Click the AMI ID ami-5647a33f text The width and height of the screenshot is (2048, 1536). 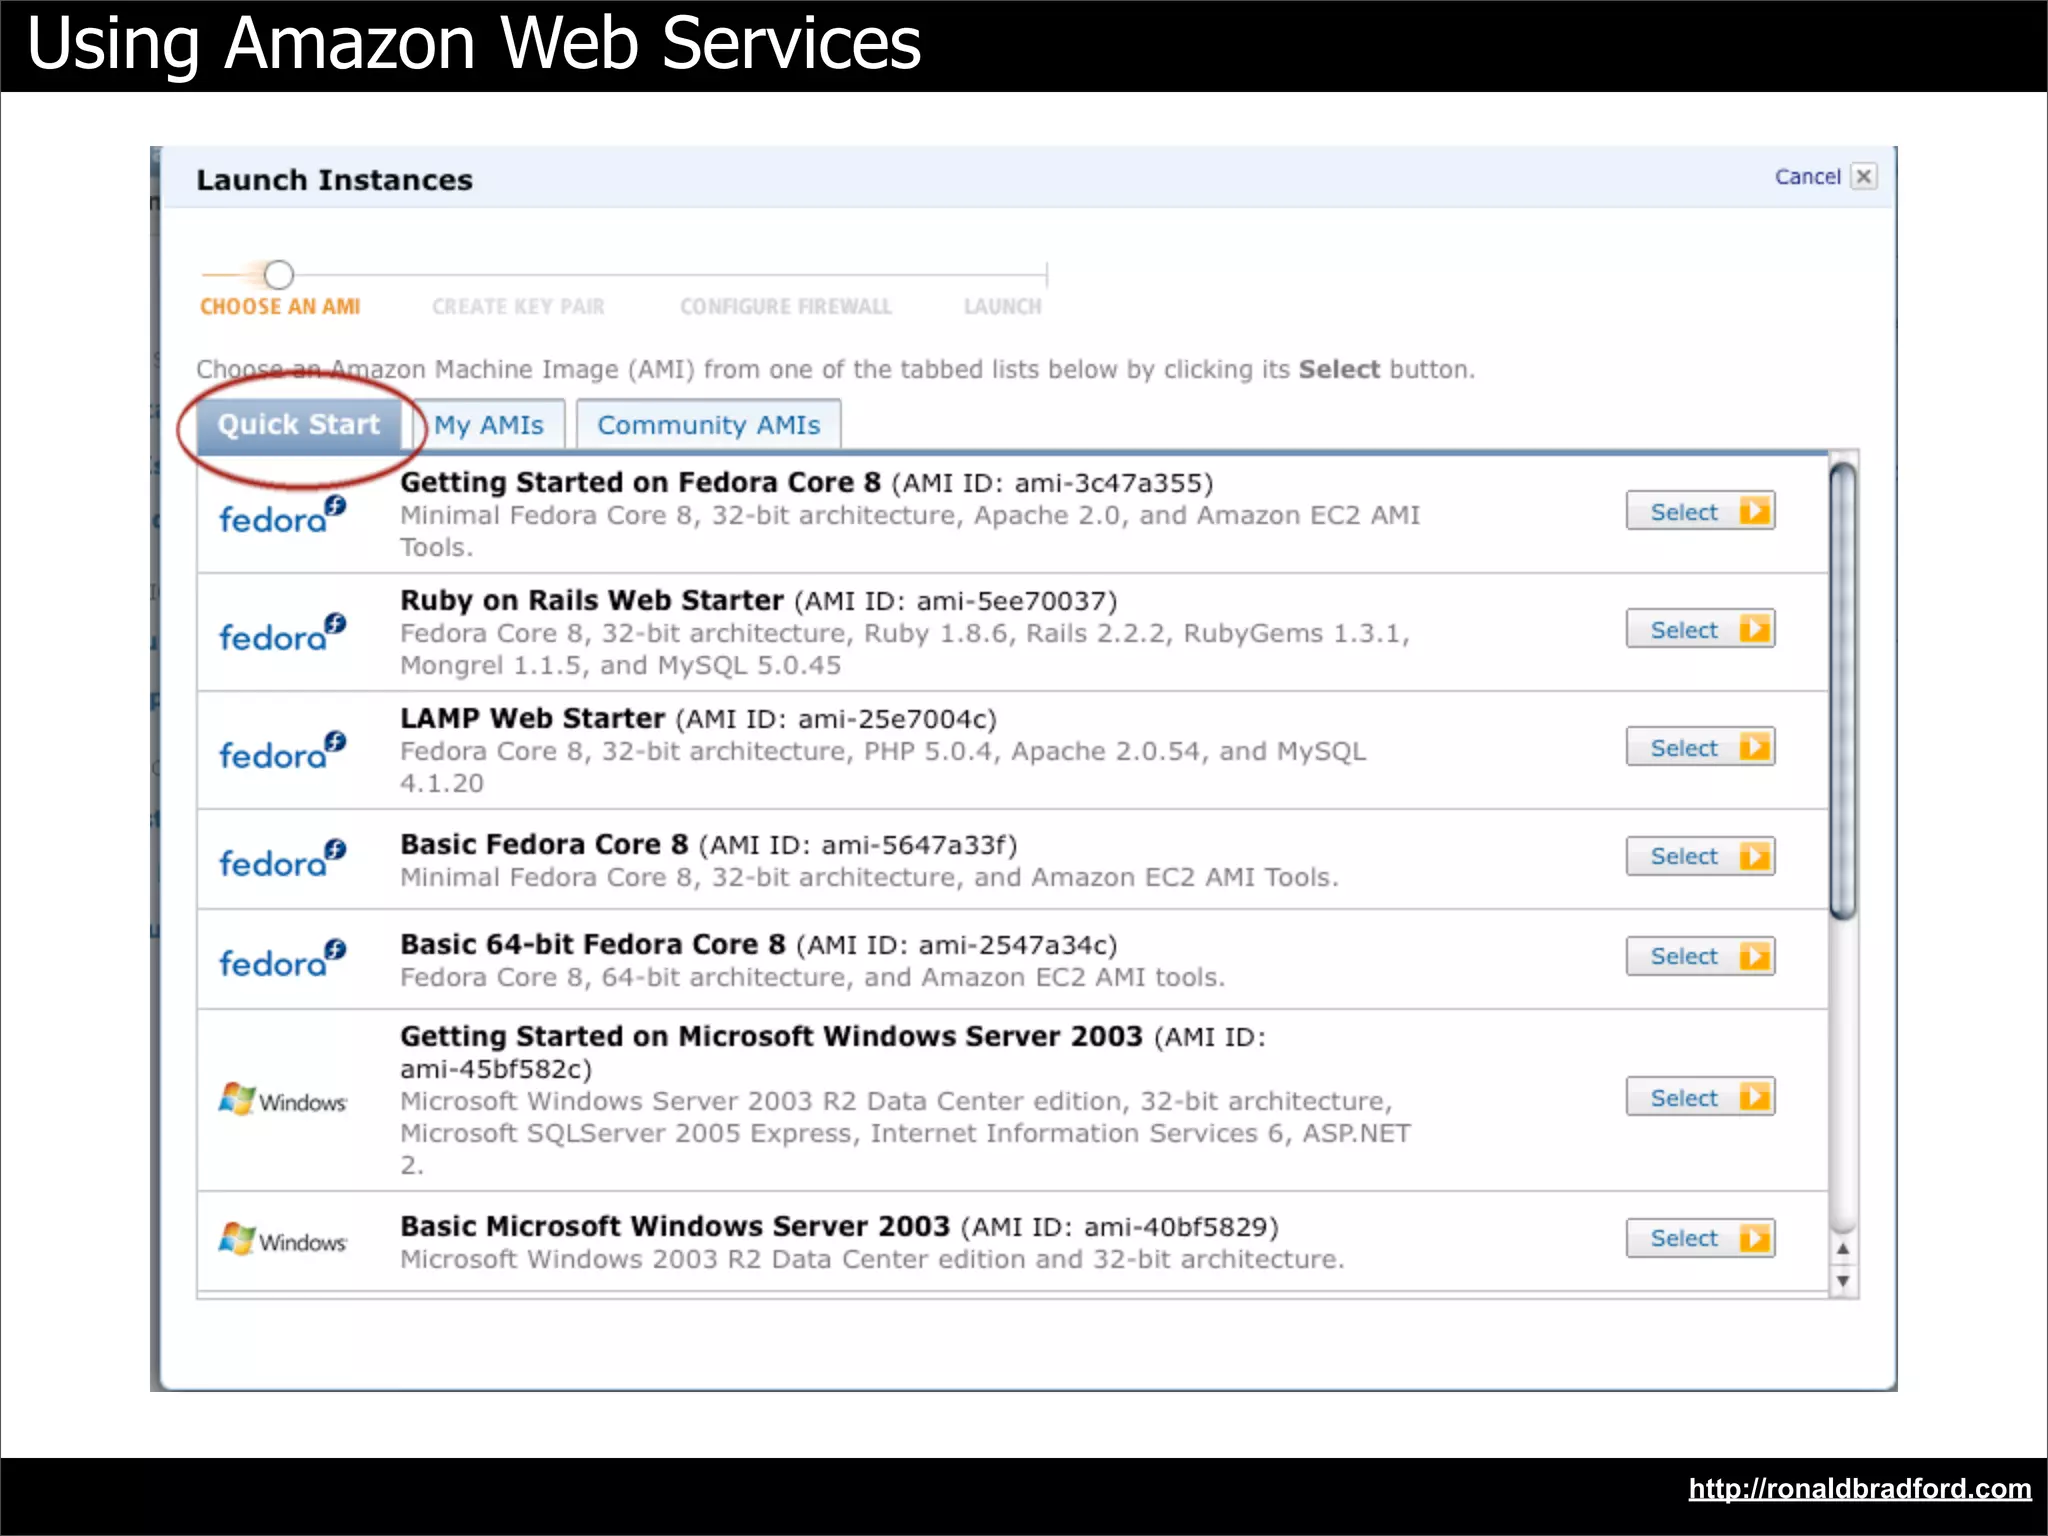pyautogui.click(x=914, y=845)
